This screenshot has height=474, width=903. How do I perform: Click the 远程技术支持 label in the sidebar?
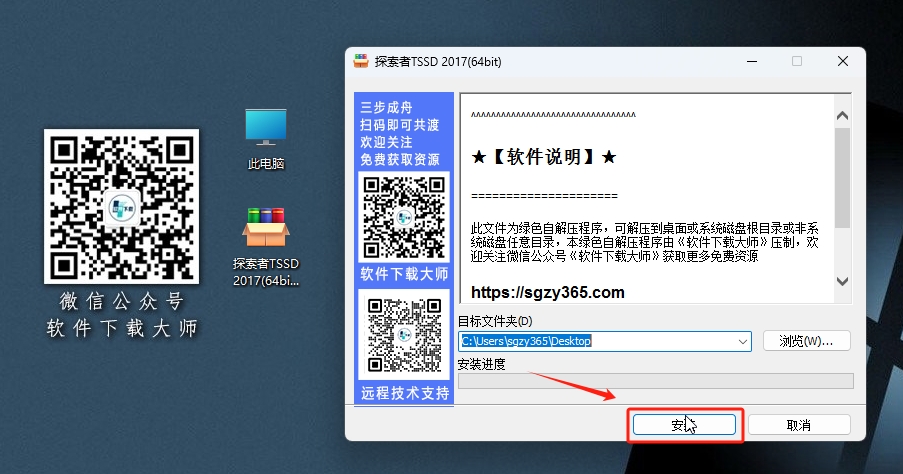[405, 393]
